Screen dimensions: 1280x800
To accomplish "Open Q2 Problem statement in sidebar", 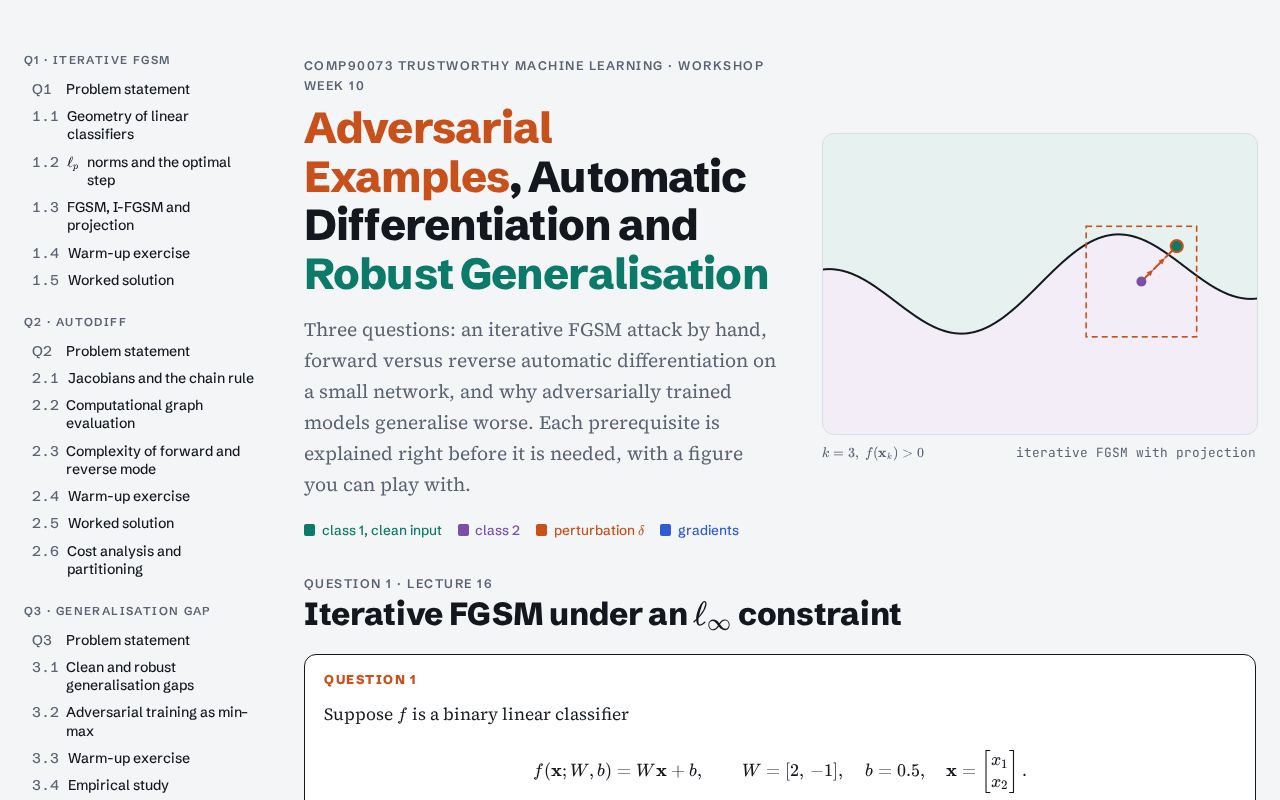I will (x=111, y=351).
